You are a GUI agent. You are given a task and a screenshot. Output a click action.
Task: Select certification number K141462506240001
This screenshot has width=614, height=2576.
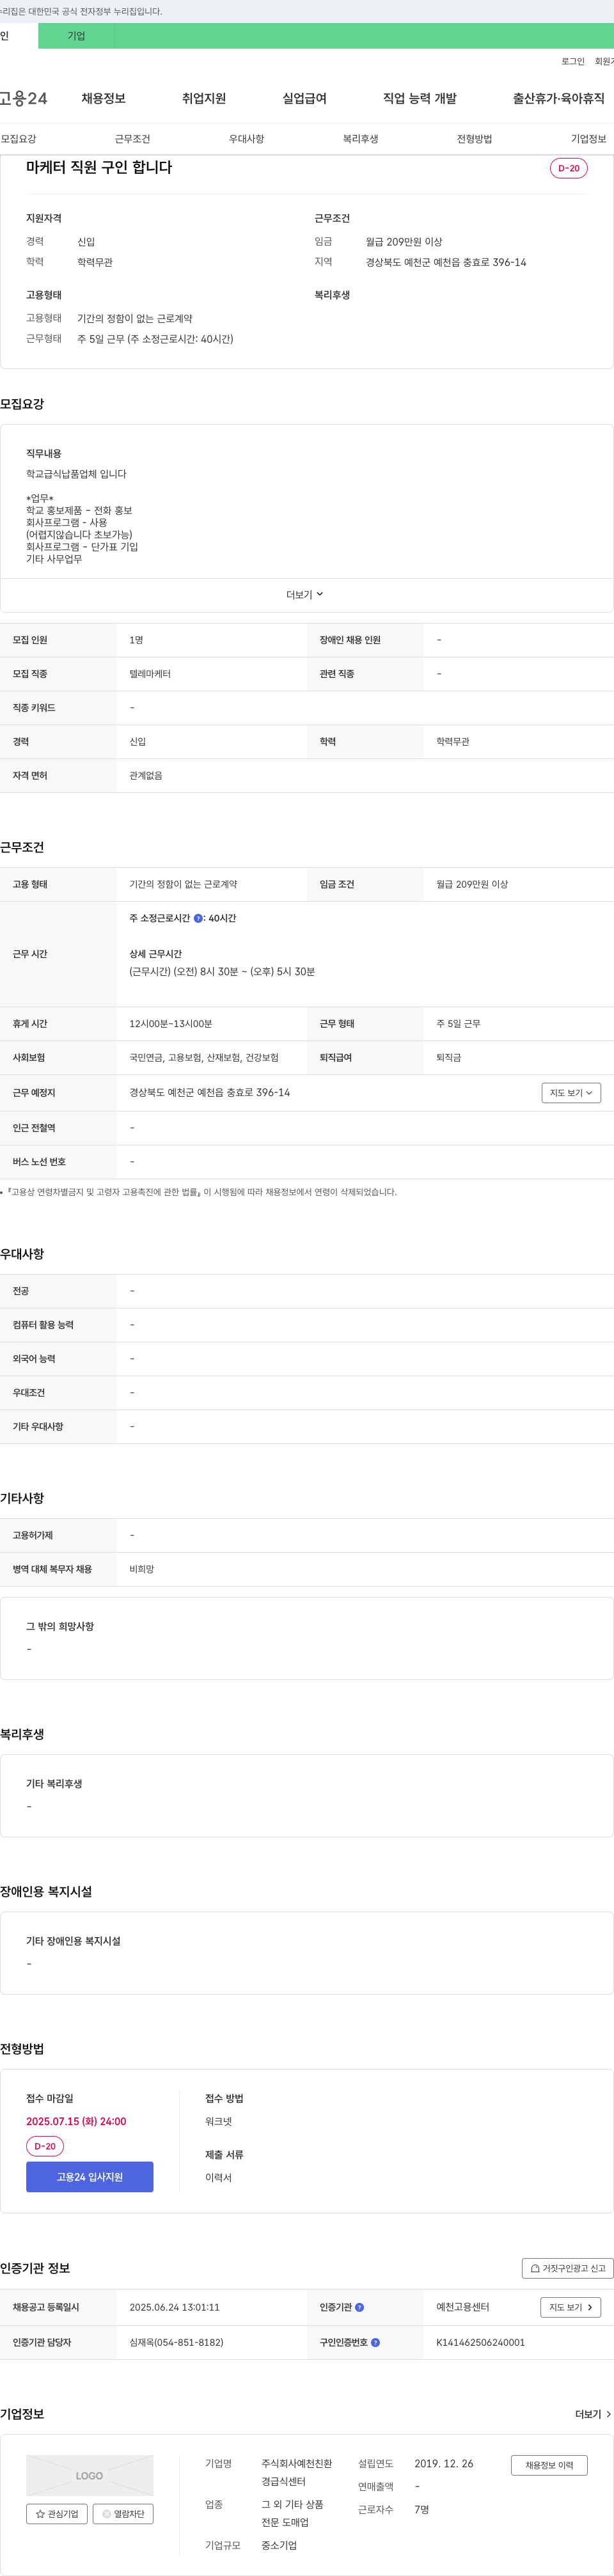click(480, 2342)
